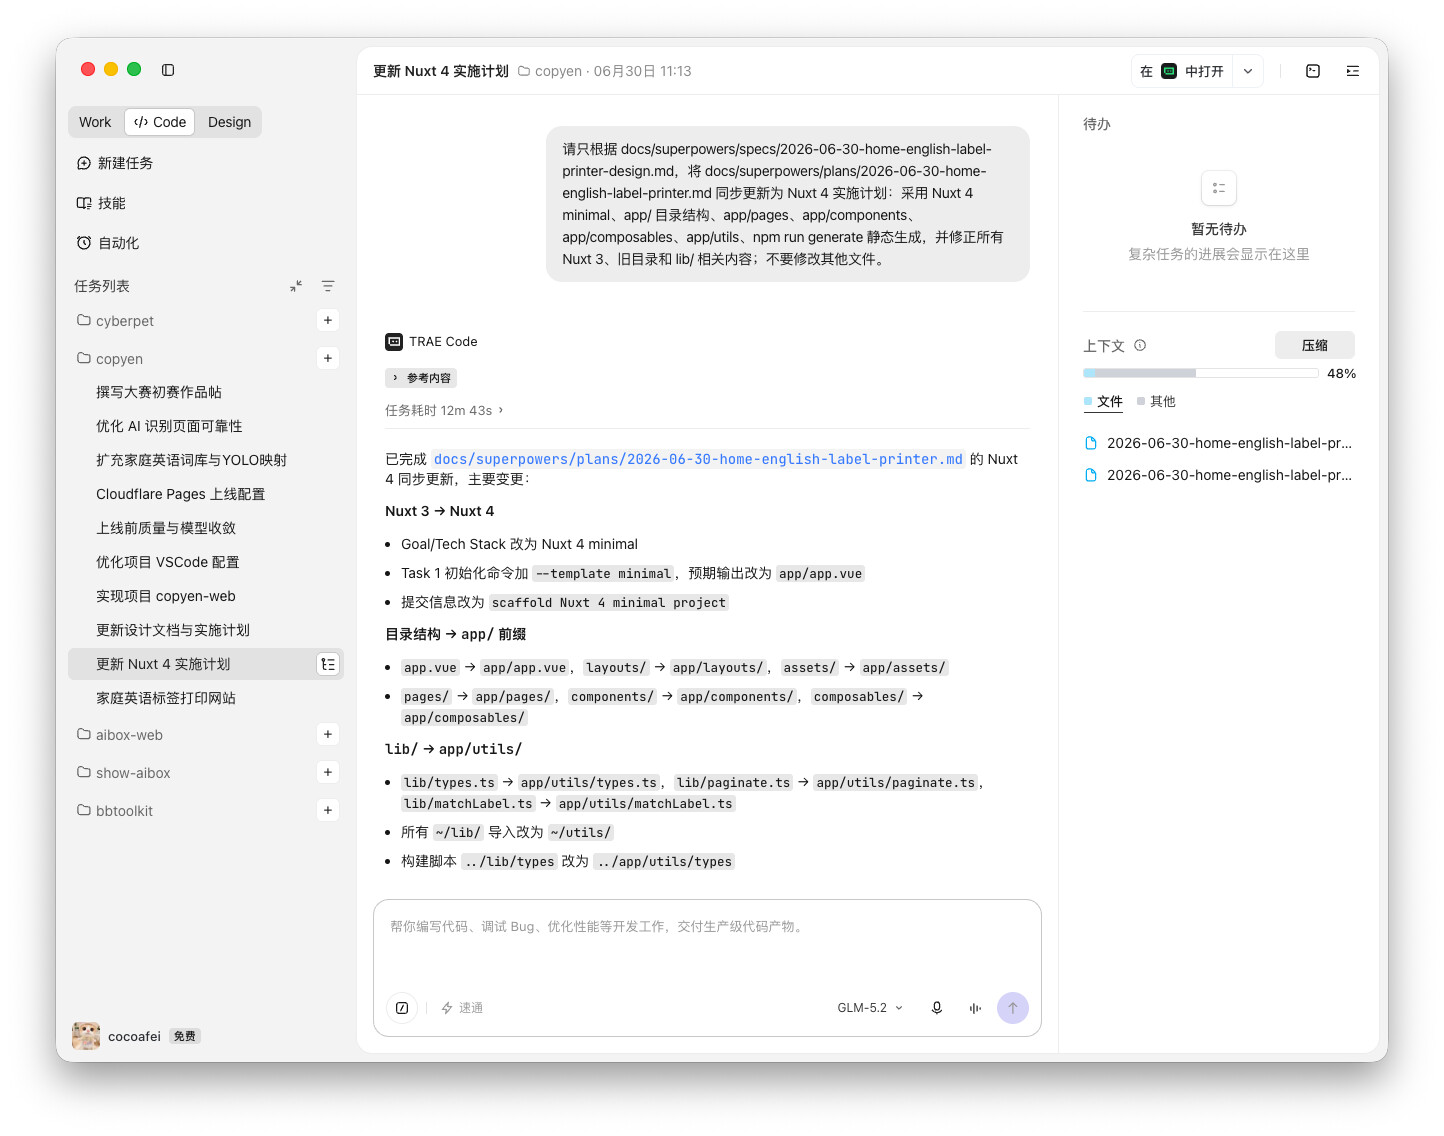Expand task duration 12m 43s details
The height and width of the screenshot is (1136, 1444).
pos(445,410)
